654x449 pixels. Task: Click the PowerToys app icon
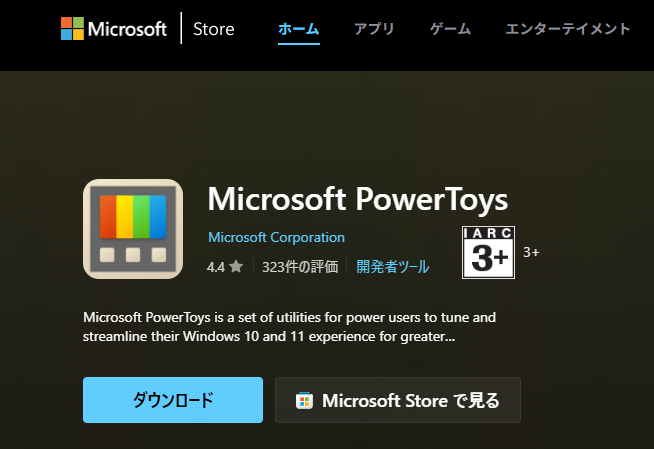click(x=133, y=229)
